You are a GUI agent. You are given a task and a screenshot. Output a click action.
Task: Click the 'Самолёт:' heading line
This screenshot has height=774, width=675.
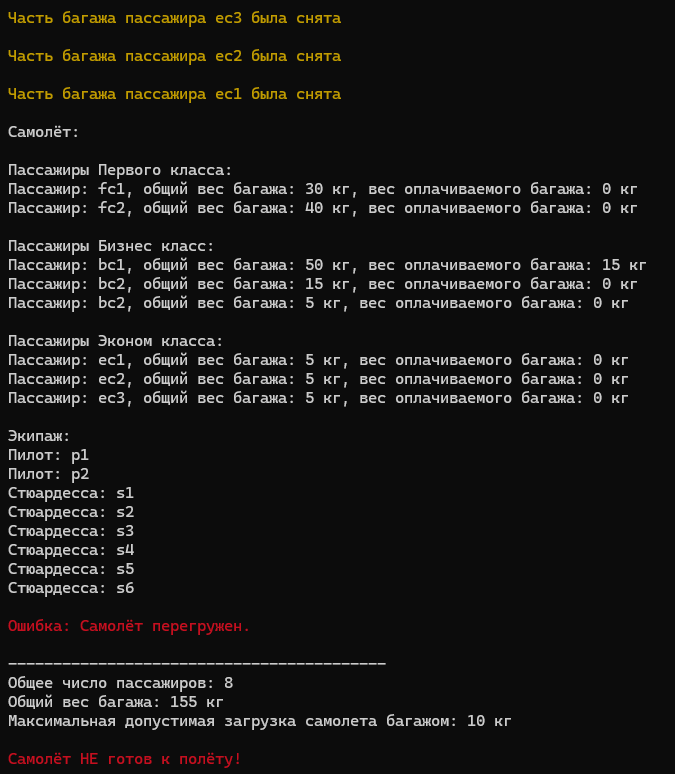click(43, 132)
